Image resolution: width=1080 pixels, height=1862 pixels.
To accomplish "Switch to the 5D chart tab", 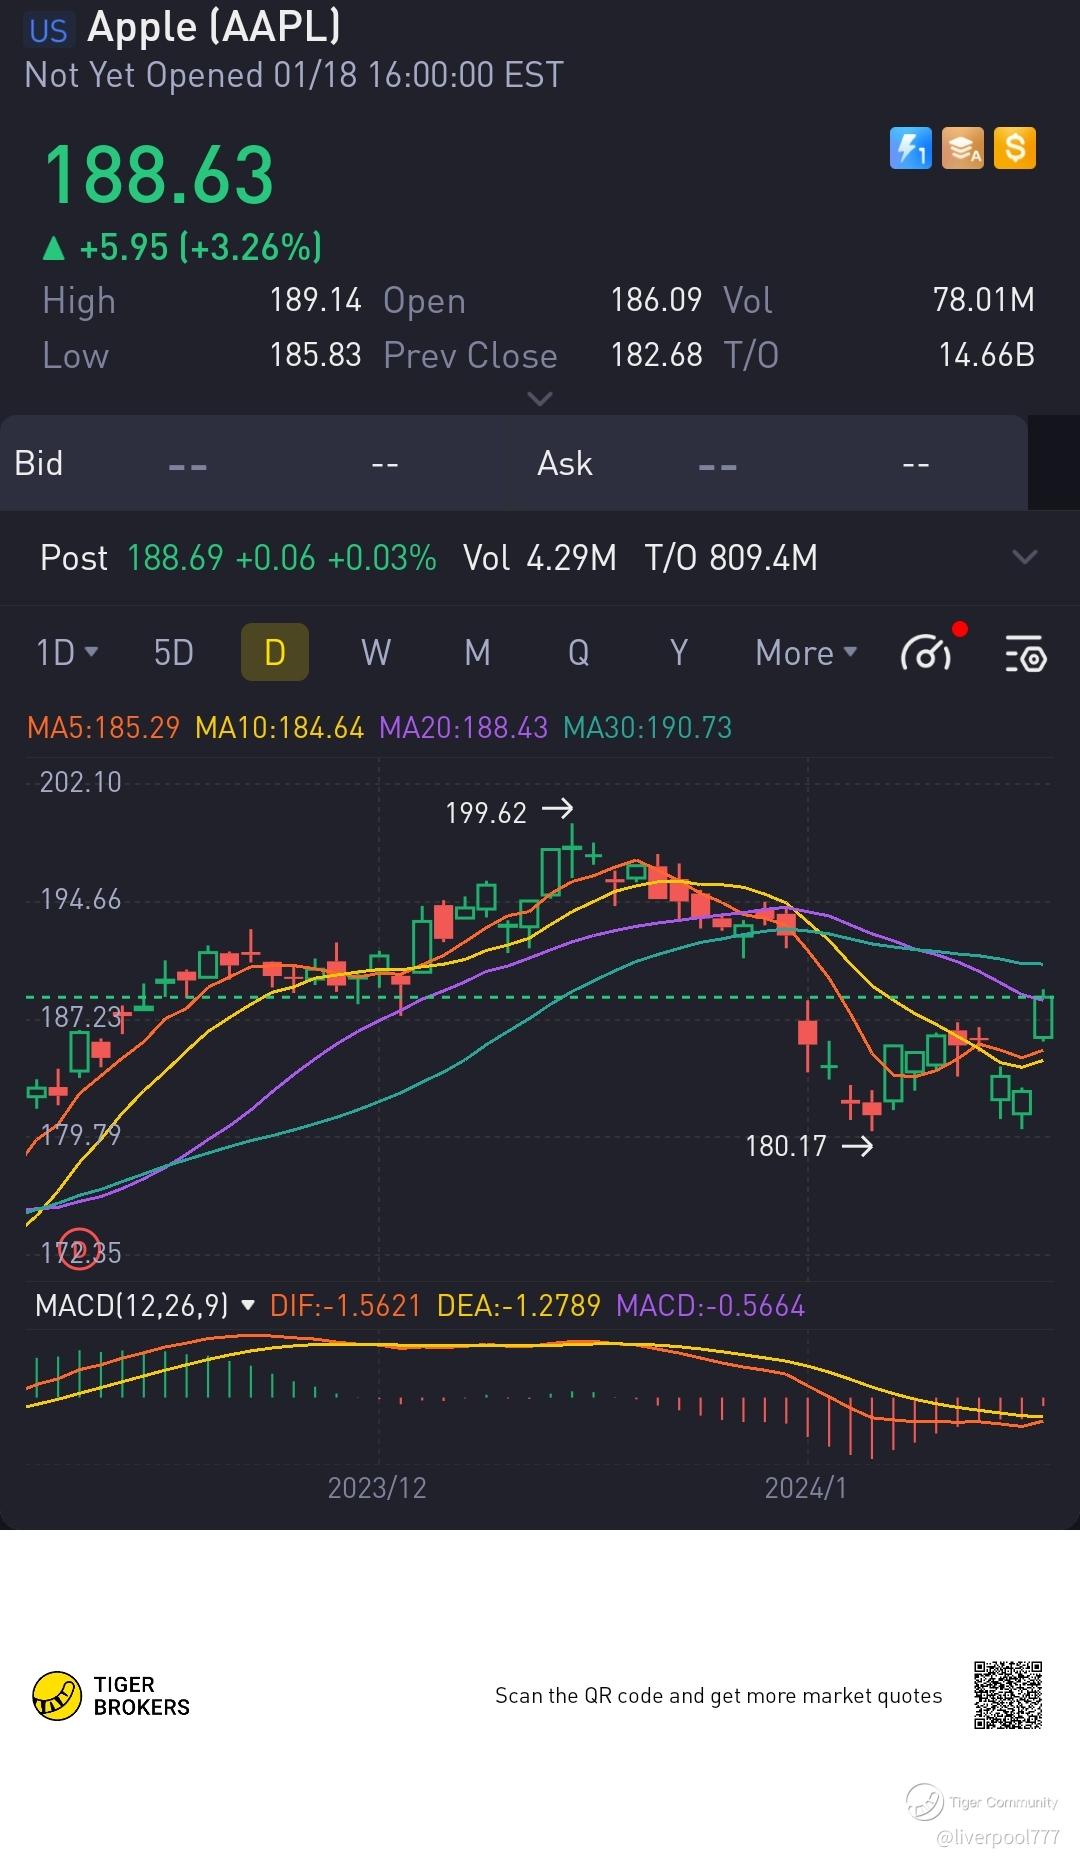I will coord(173,653).
